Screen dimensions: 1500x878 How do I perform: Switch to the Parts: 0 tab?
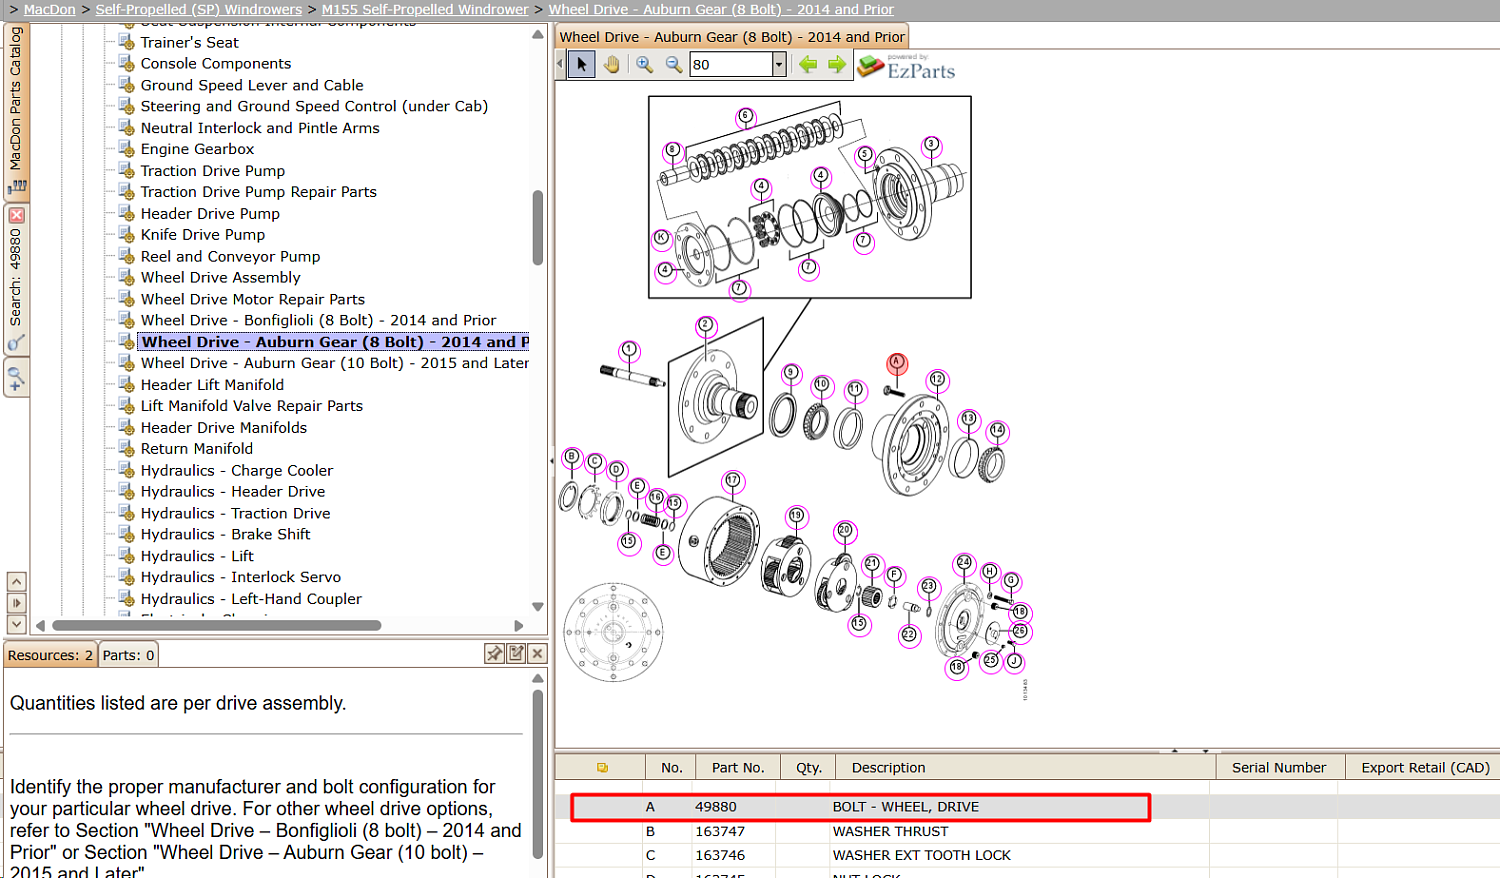coord(129,655)
